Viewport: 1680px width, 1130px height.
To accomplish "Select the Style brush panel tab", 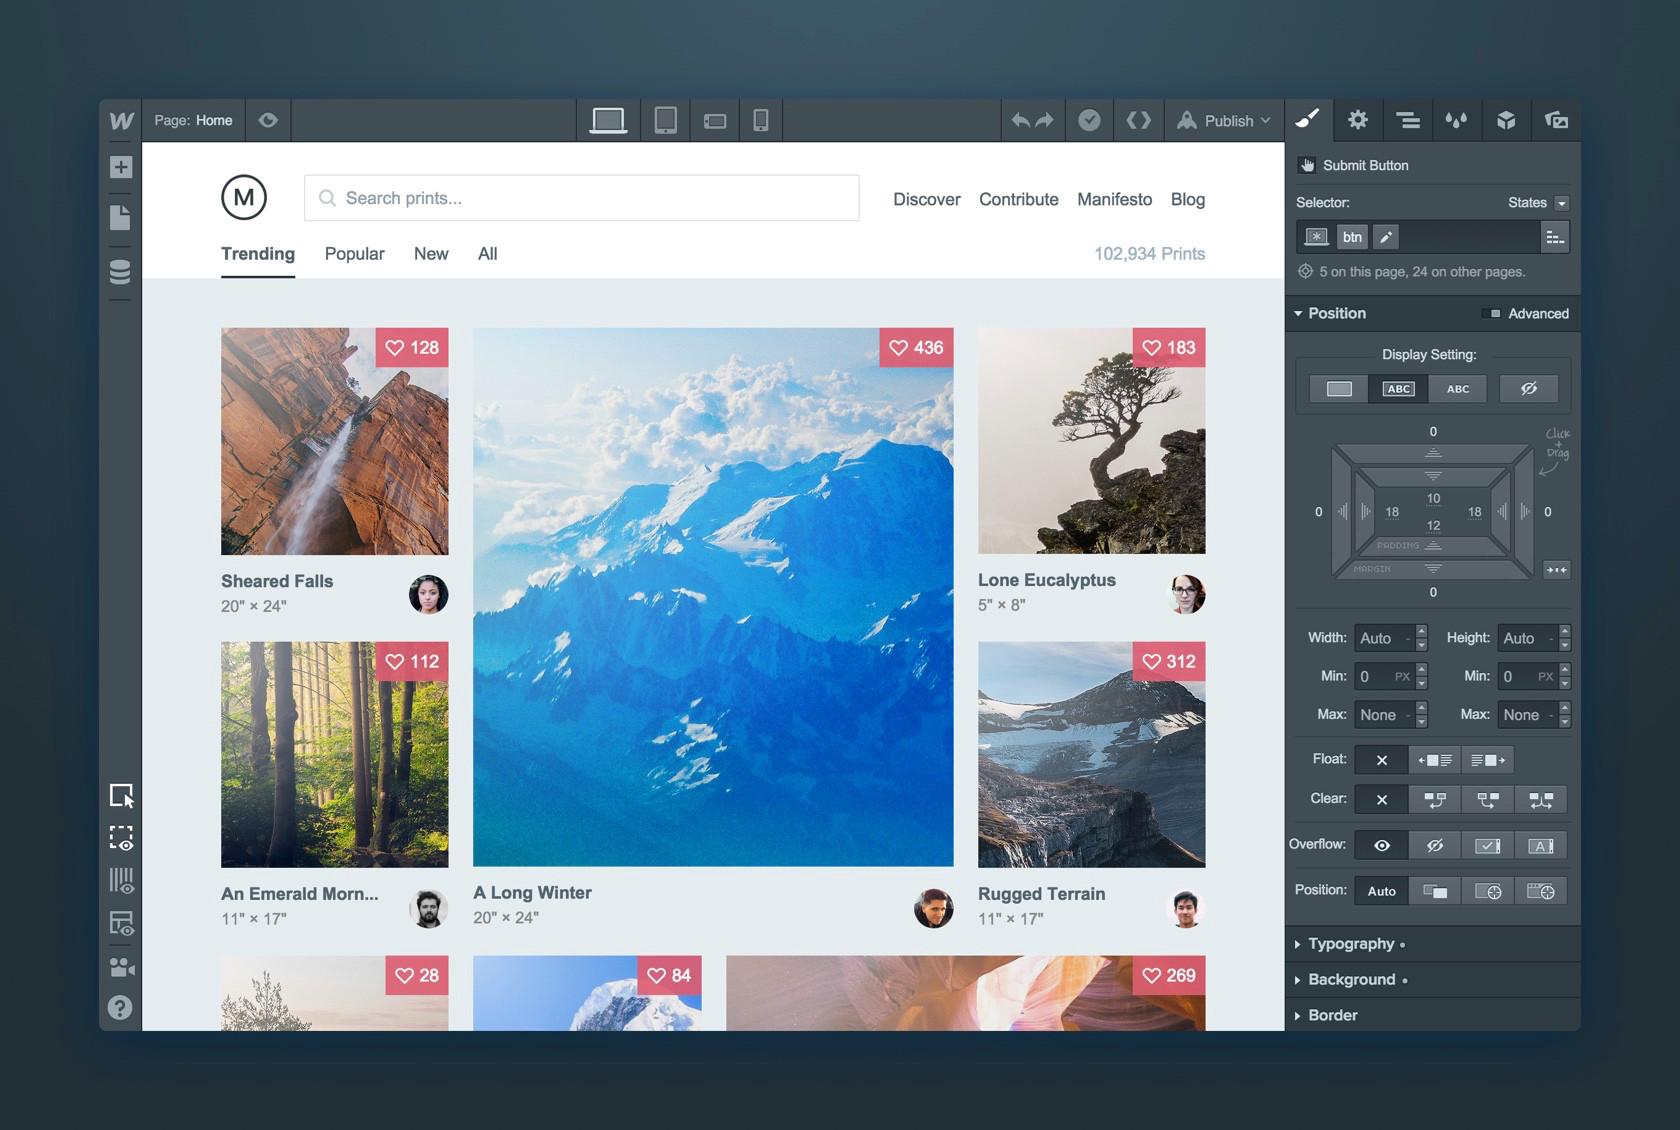I will (1308, 120).
